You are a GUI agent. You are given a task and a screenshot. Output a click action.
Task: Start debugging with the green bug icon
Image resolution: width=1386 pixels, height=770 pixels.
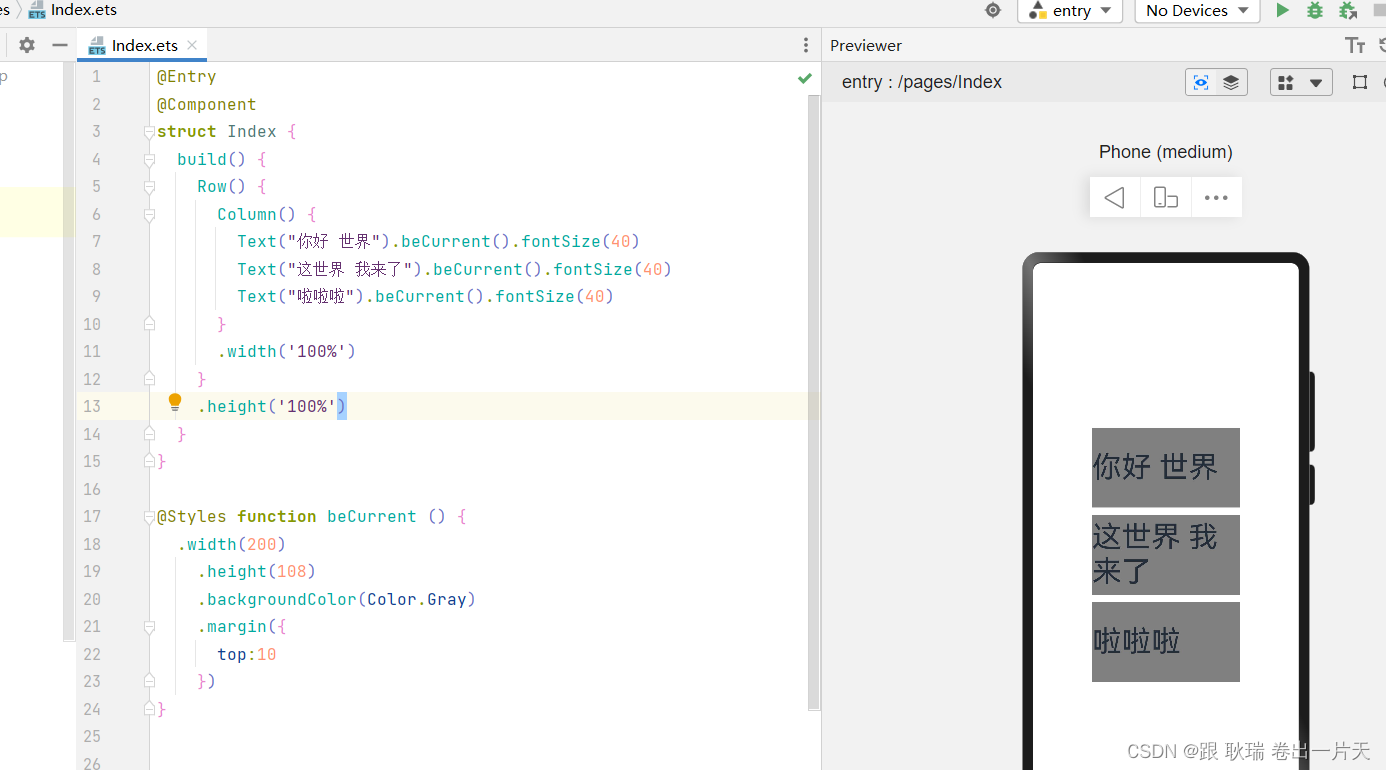click(x=1315, y=10)
